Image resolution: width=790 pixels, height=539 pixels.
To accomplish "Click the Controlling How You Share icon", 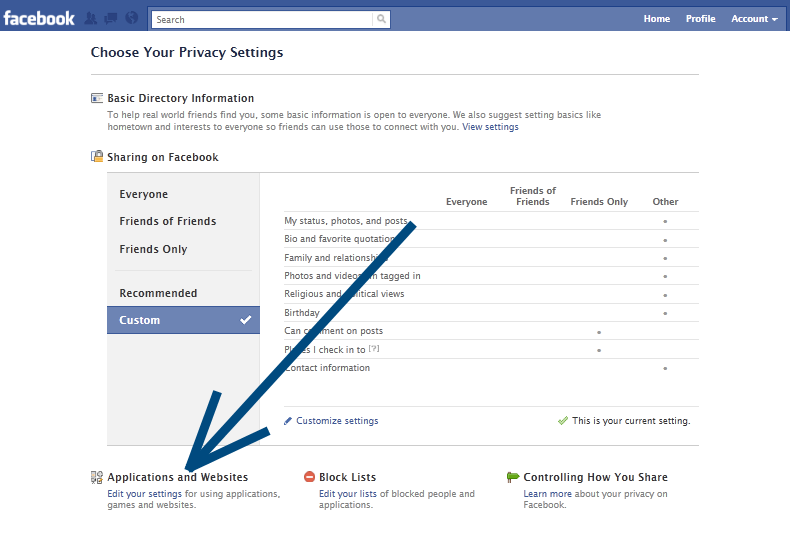I will (x=513, y=478).
